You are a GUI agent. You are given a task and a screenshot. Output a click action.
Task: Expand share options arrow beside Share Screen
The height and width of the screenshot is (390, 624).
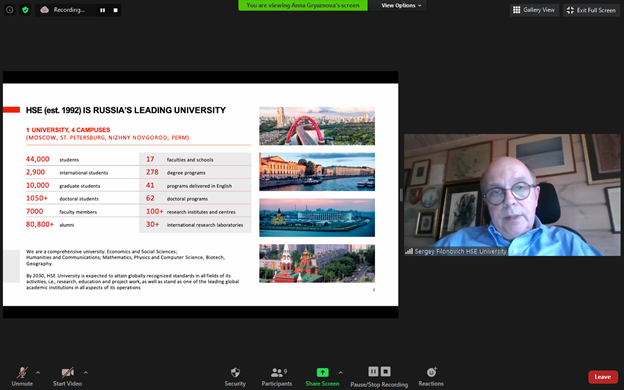tap(341, 373)
